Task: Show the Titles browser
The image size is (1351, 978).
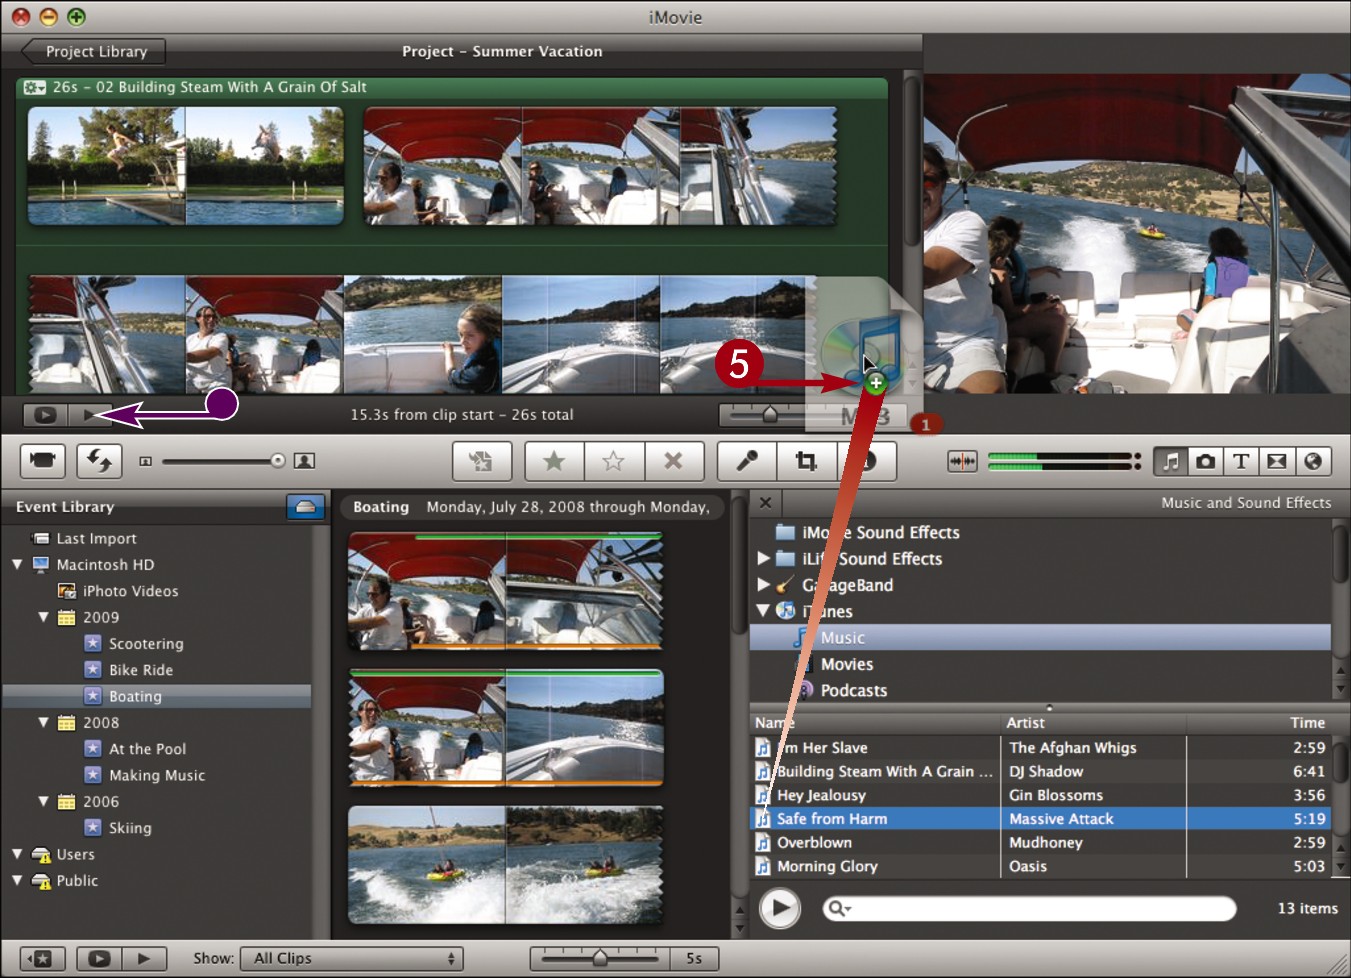Action: 1241,461
